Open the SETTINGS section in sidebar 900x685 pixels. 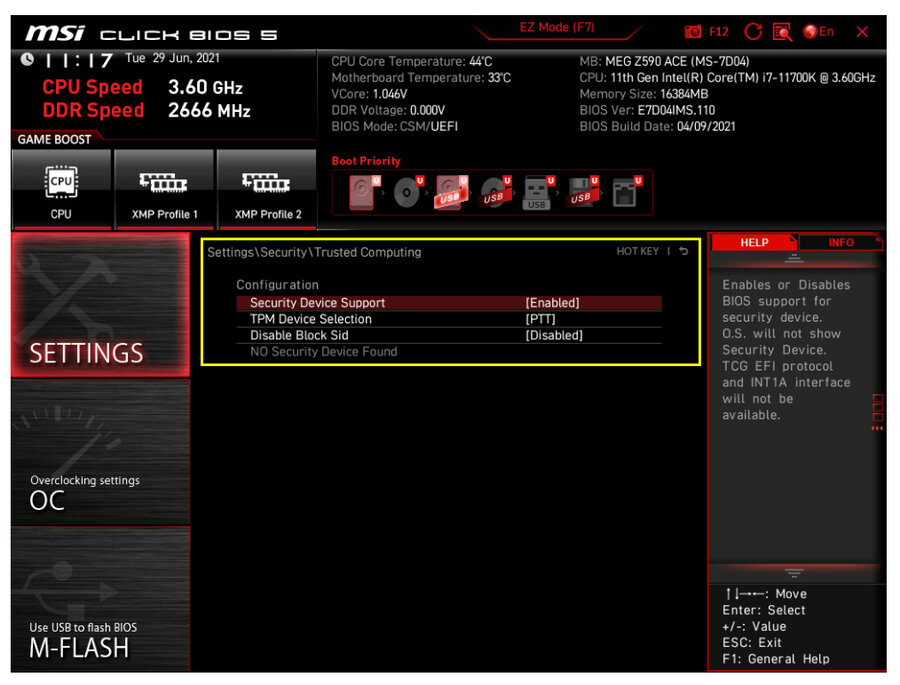coord(100,305)
